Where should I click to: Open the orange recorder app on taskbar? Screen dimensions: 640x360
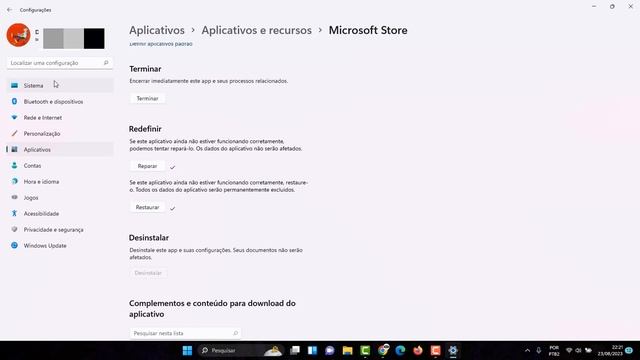(x=436, y=351)
